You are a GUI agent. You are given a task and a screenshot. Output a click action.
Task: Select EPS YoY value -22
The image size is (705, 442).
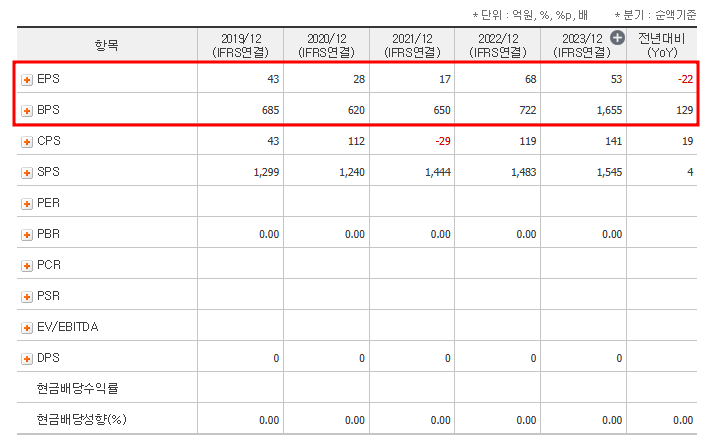click(685, 79)
